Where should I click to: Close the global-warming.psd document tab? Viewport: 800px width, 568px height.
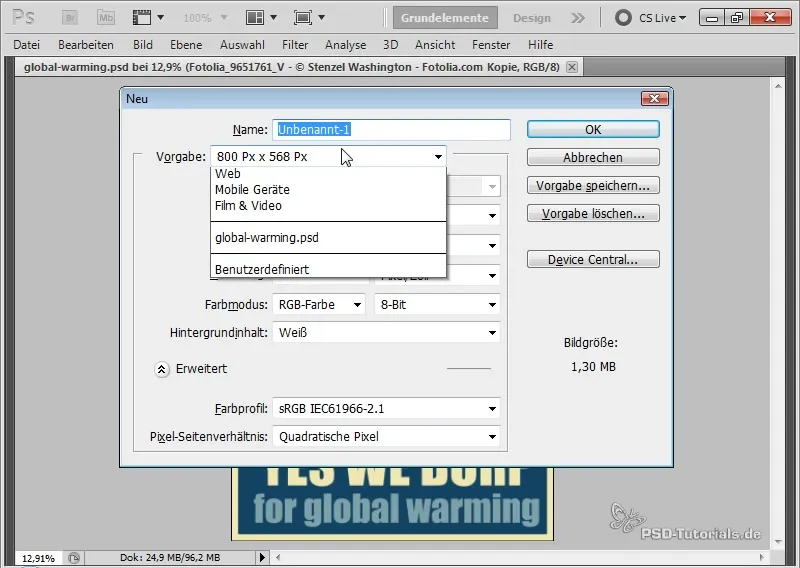[x=572, y=67]
